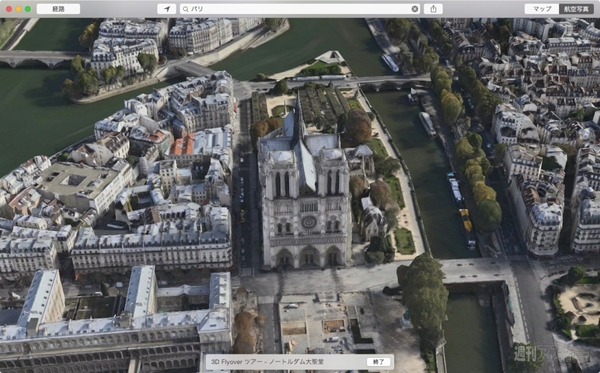Open the 経路 directions button
600x373 pixels.
point(59,9)
